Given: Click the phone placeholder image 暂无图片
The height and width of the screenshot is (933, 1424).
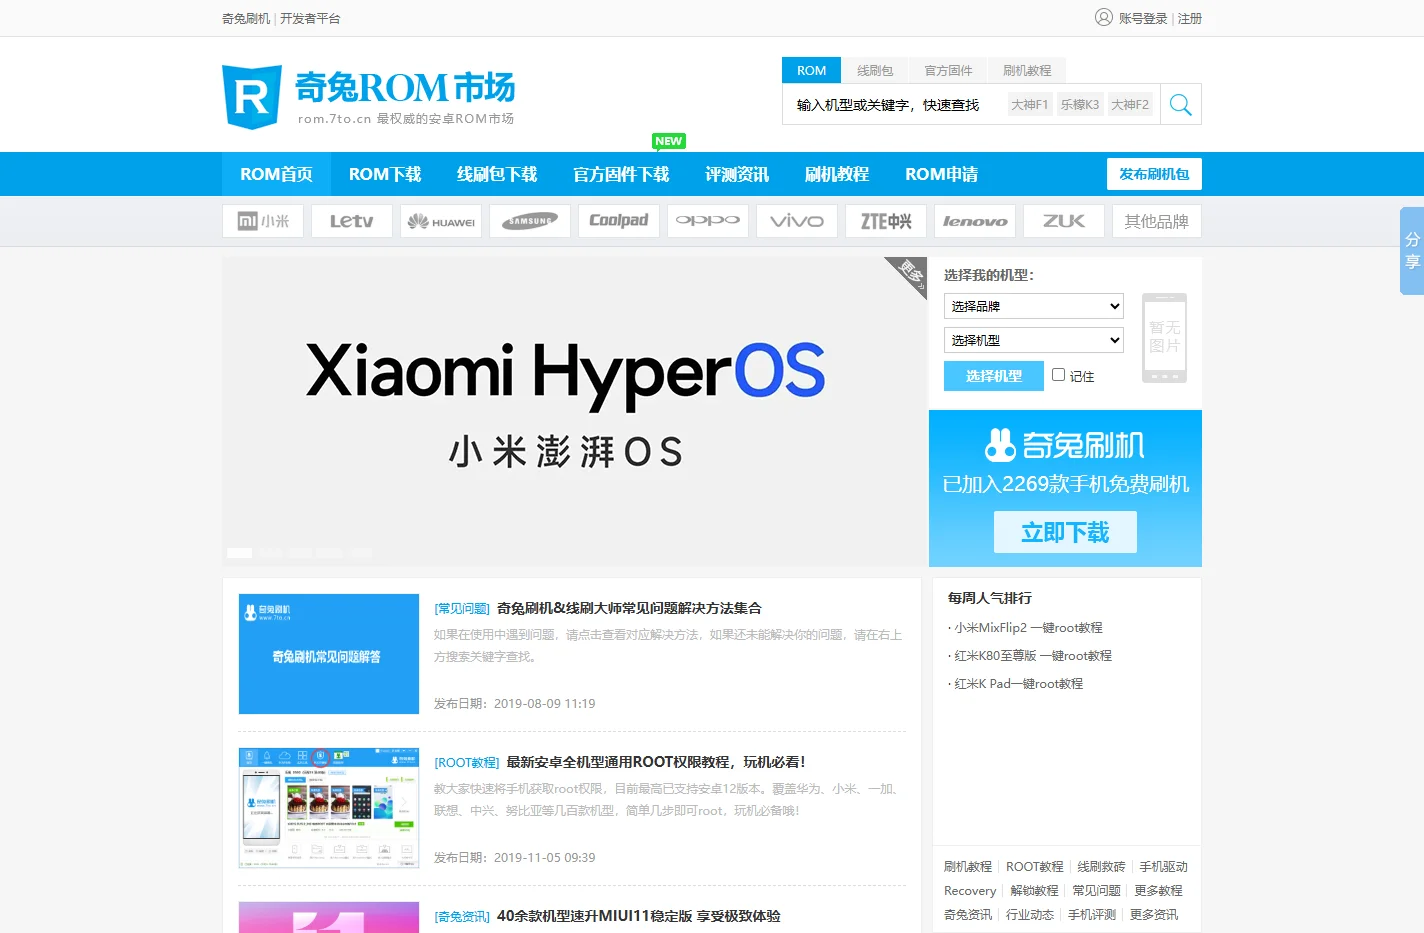Looking at the screenshot, I should click(x=1164, y=338).
